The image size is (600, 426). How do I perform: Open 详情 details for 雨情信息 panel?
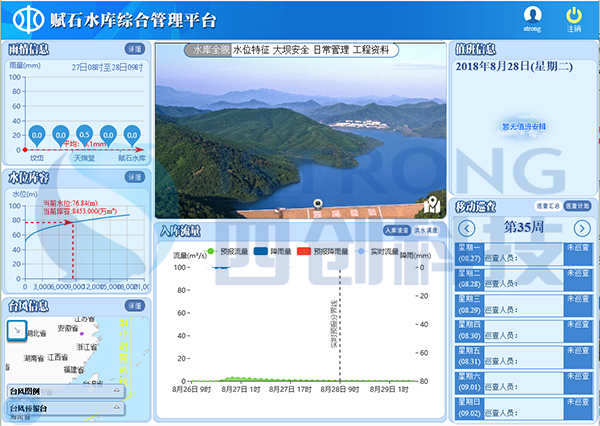tap(134, 48)
